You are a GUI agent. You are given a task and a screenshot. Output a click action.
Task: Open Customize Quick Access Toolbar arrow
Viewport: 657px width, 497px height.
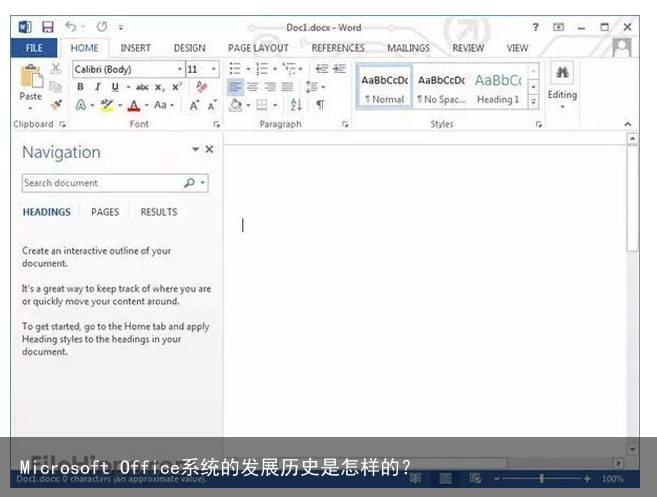pos(121,28)
